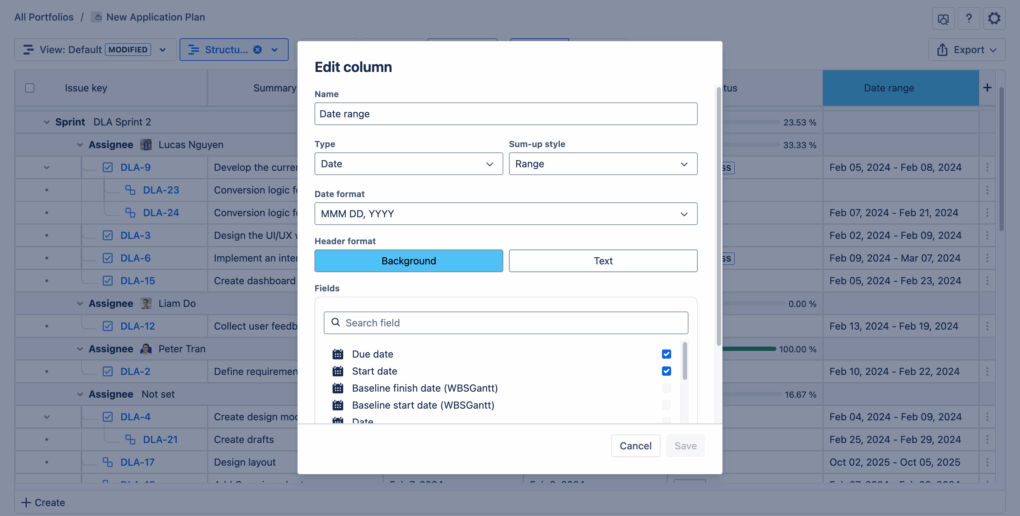
Task: Open the Sum-up style dropdown showing Range
Action: point(603,164)
